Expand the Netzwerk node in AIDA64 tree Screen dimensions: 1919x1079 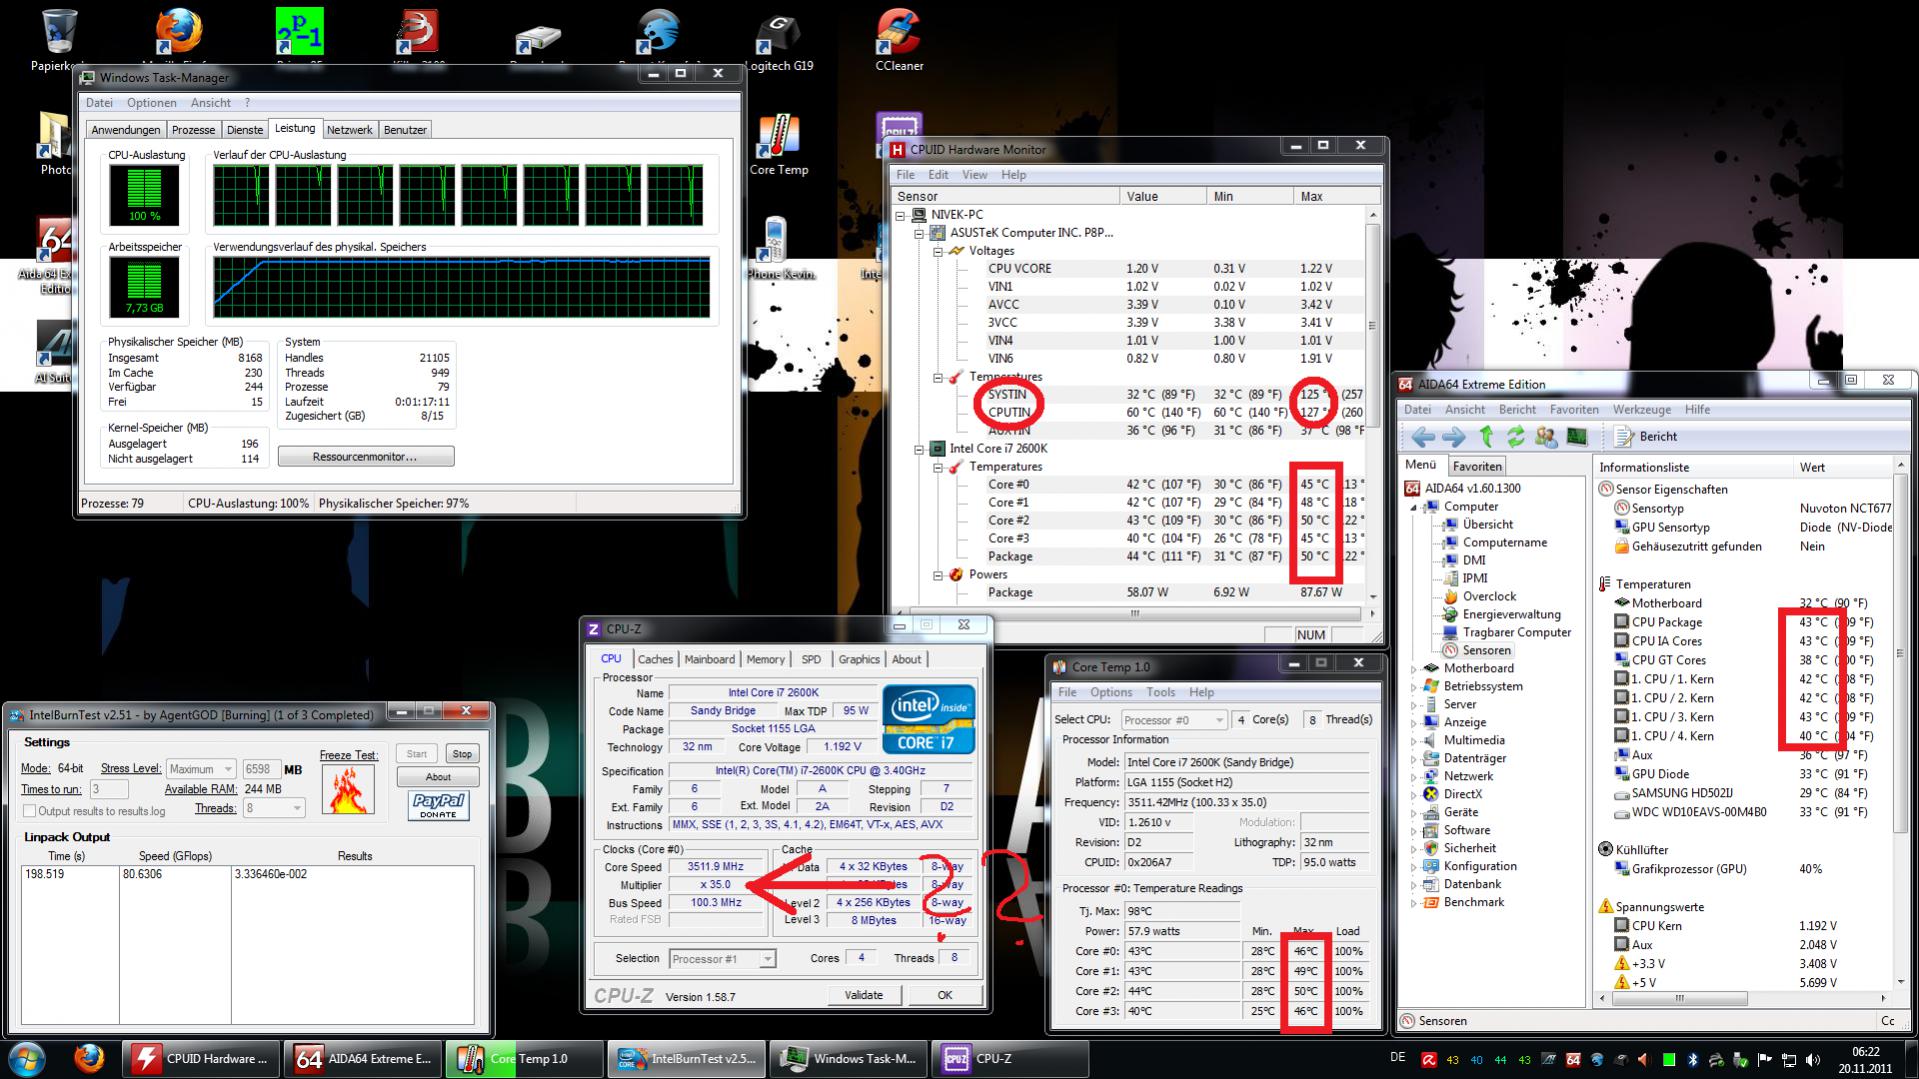click(x=1415, y=777)
